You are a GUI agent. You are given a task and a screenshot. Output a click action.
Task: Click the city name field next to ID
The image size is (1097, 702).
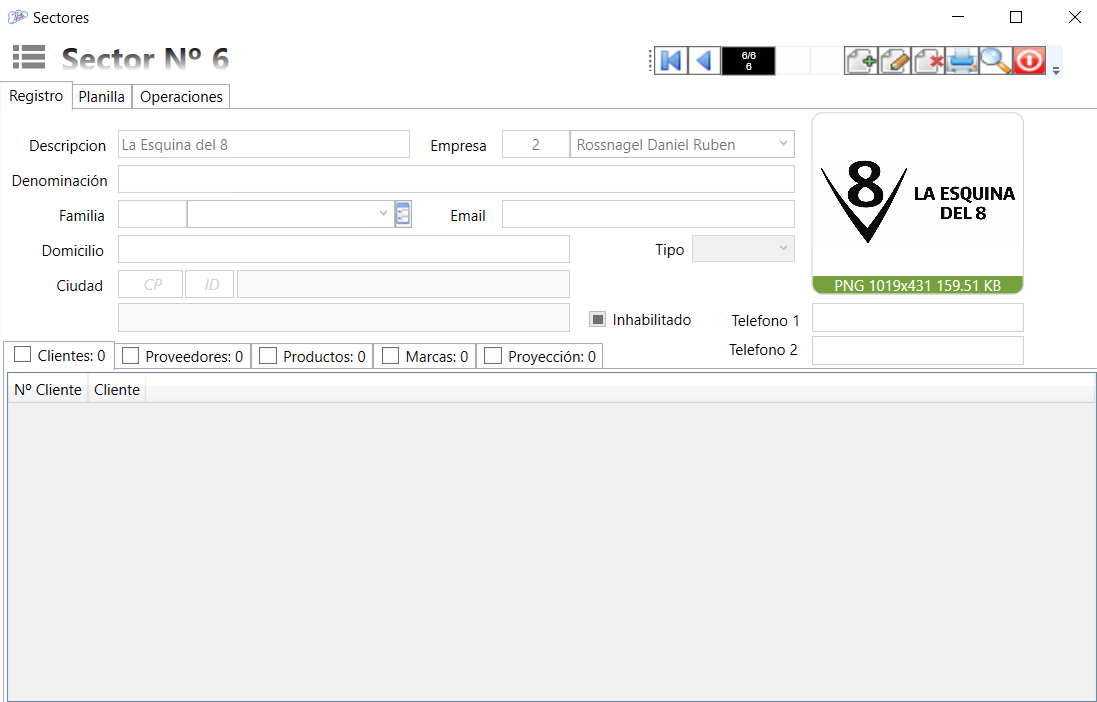(x=403, y=284)
